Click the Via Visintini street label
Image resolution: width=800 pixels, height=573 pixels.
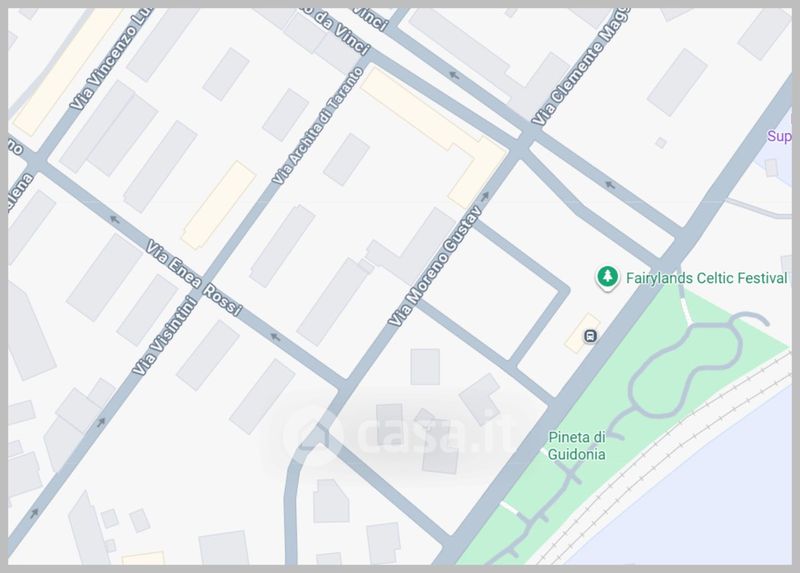(x=165, y=336)
